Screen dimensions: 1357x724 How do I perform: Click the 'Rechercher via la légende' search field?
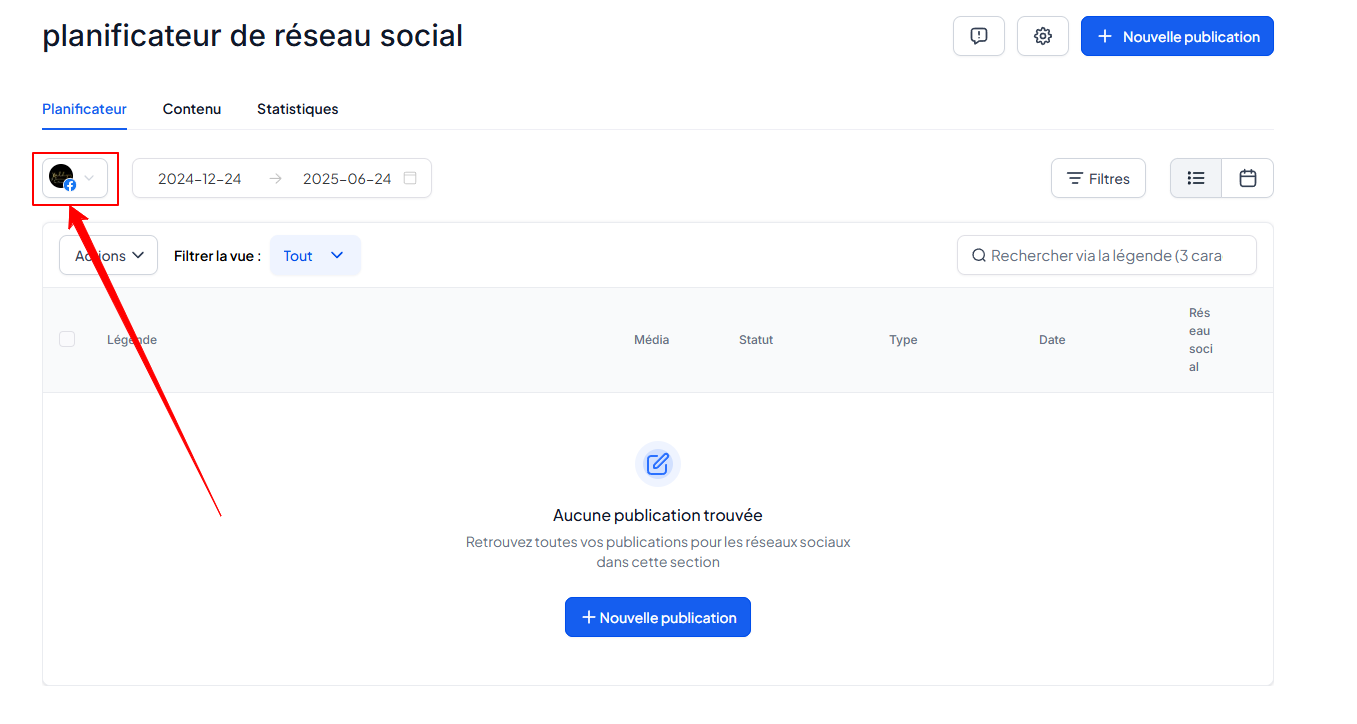click(1107, 255)
